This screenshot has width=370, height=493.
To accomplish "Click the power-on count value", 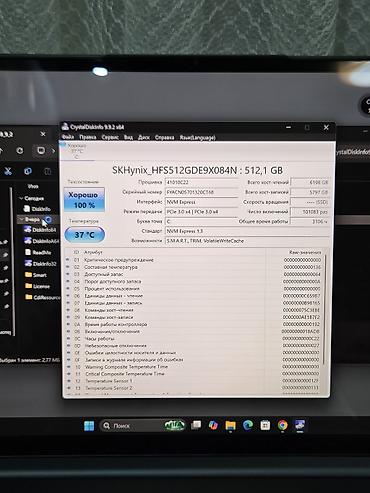I will coord(310,212).
